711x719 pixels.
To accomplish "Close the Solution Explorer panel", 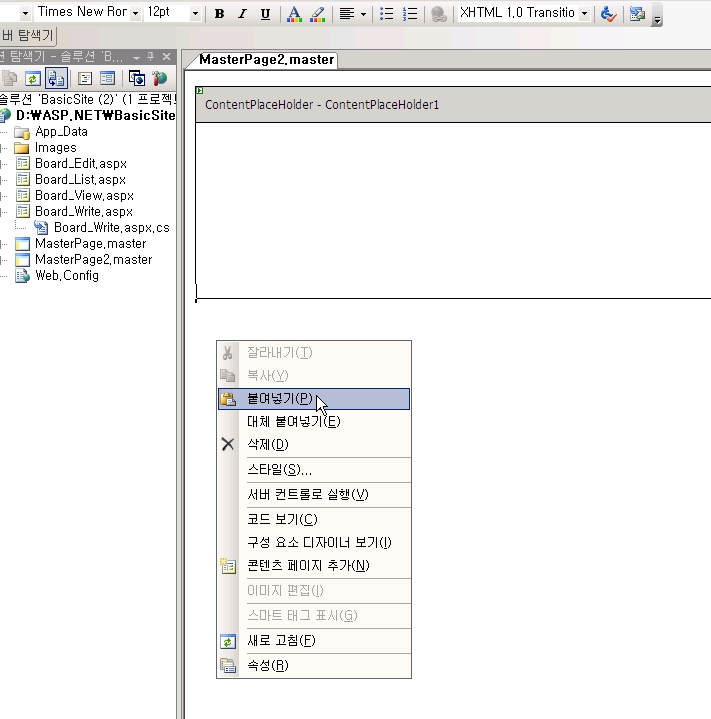I will (166, 56).
